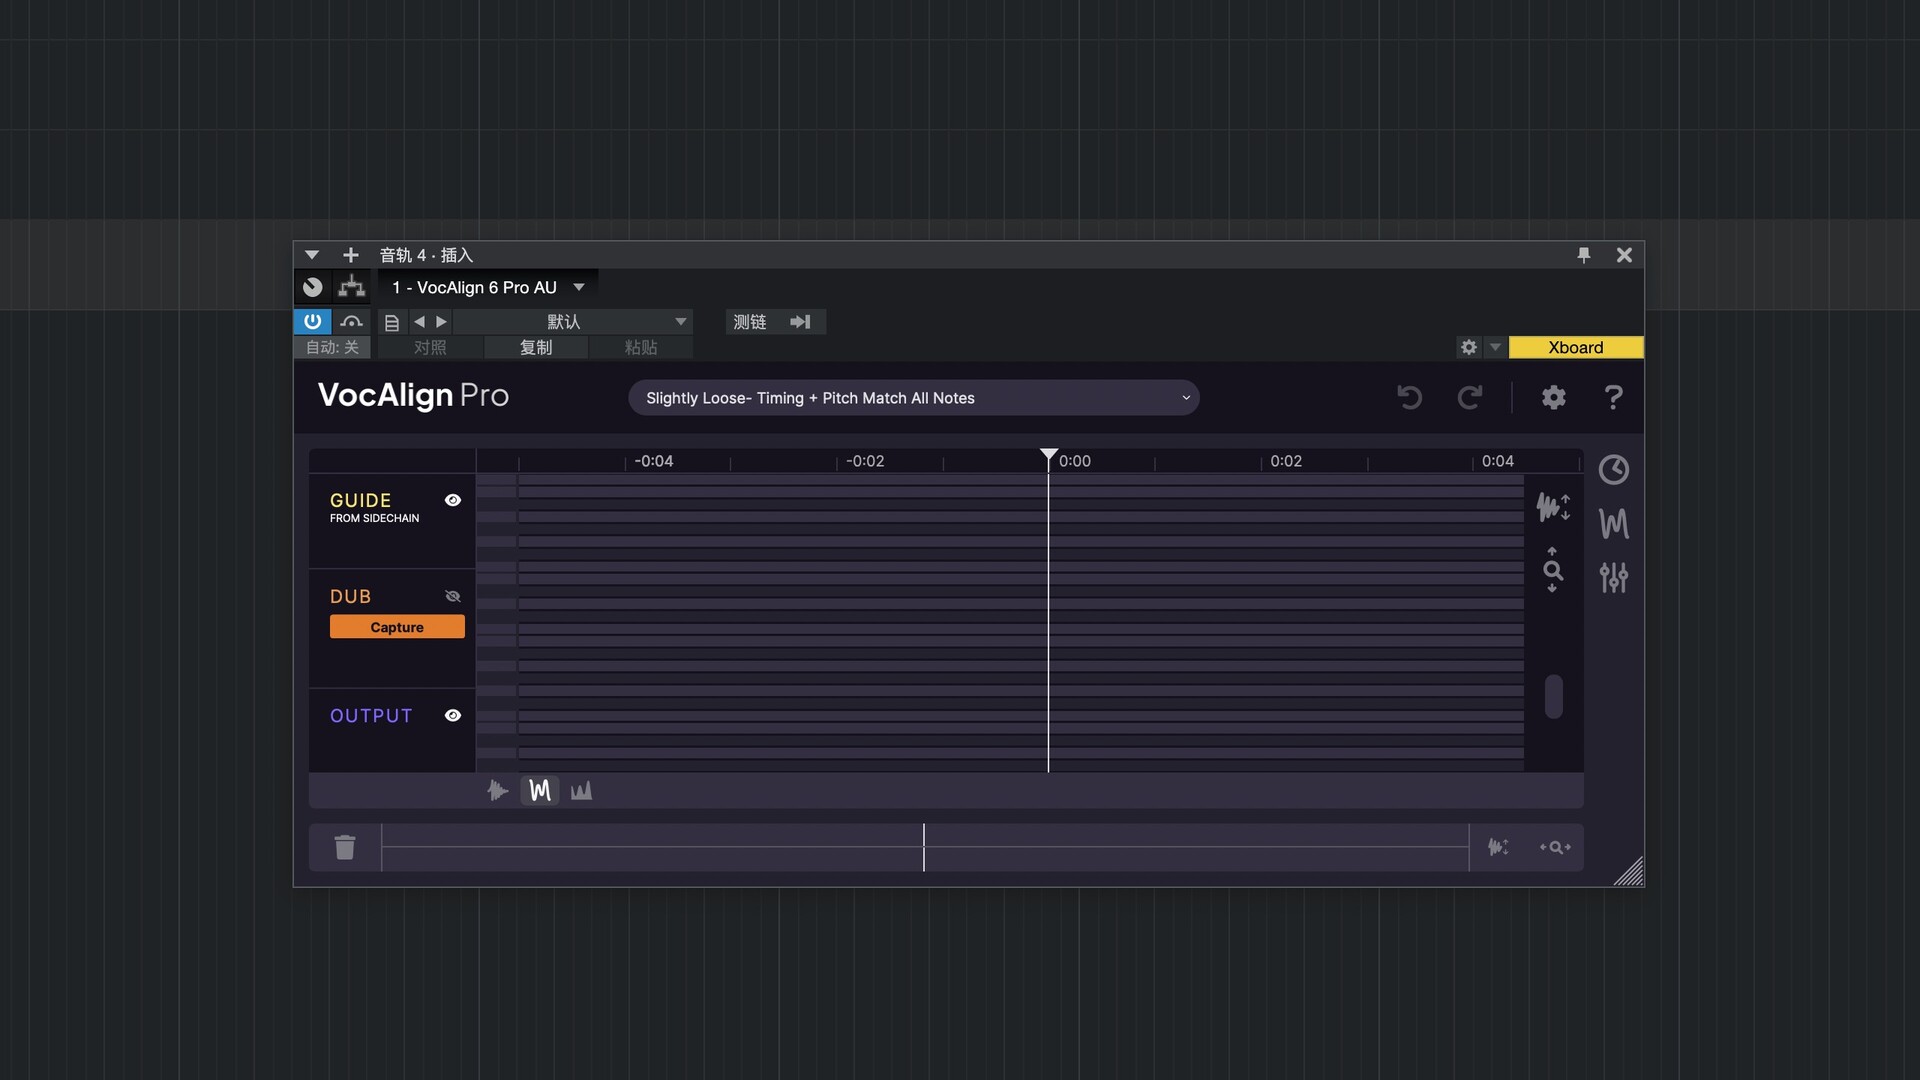Click the orange Capture button
The height and width of the screenshot is (1080, 1920).
click(397, 627)
